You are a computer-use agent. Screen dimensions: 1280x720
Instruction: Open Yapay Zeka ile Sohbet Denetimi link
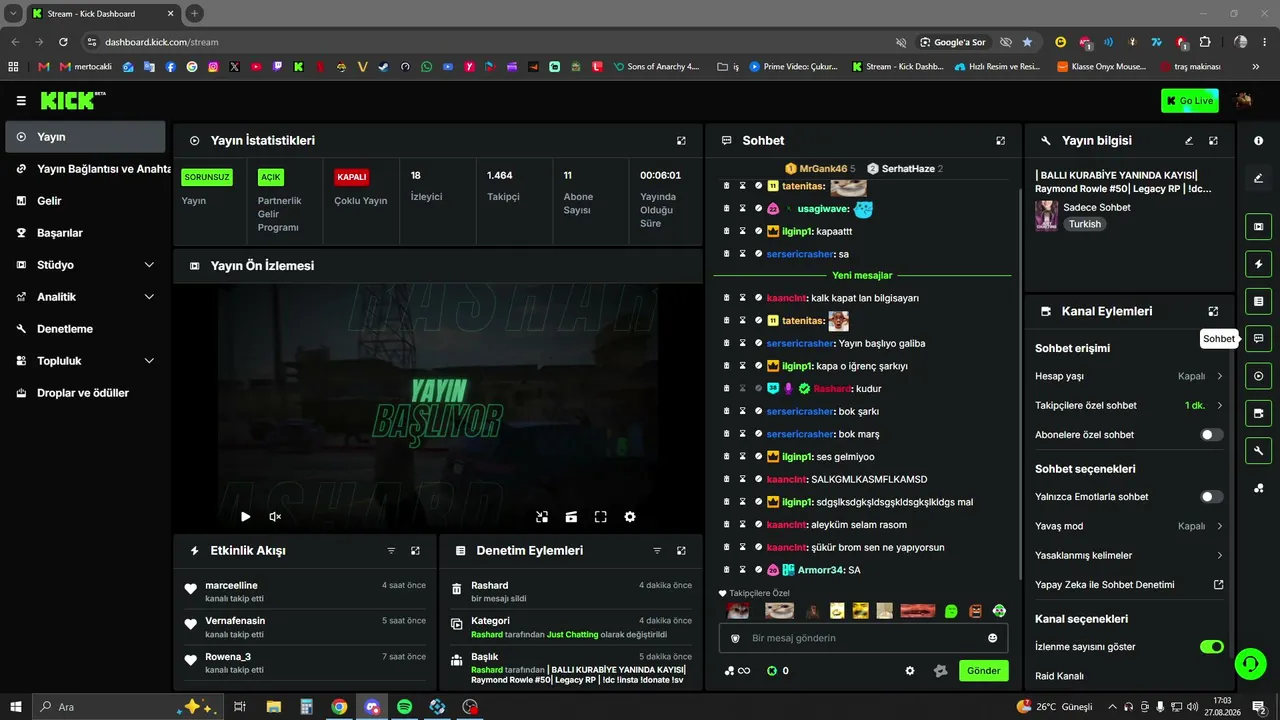click(x=1129, y=585)
